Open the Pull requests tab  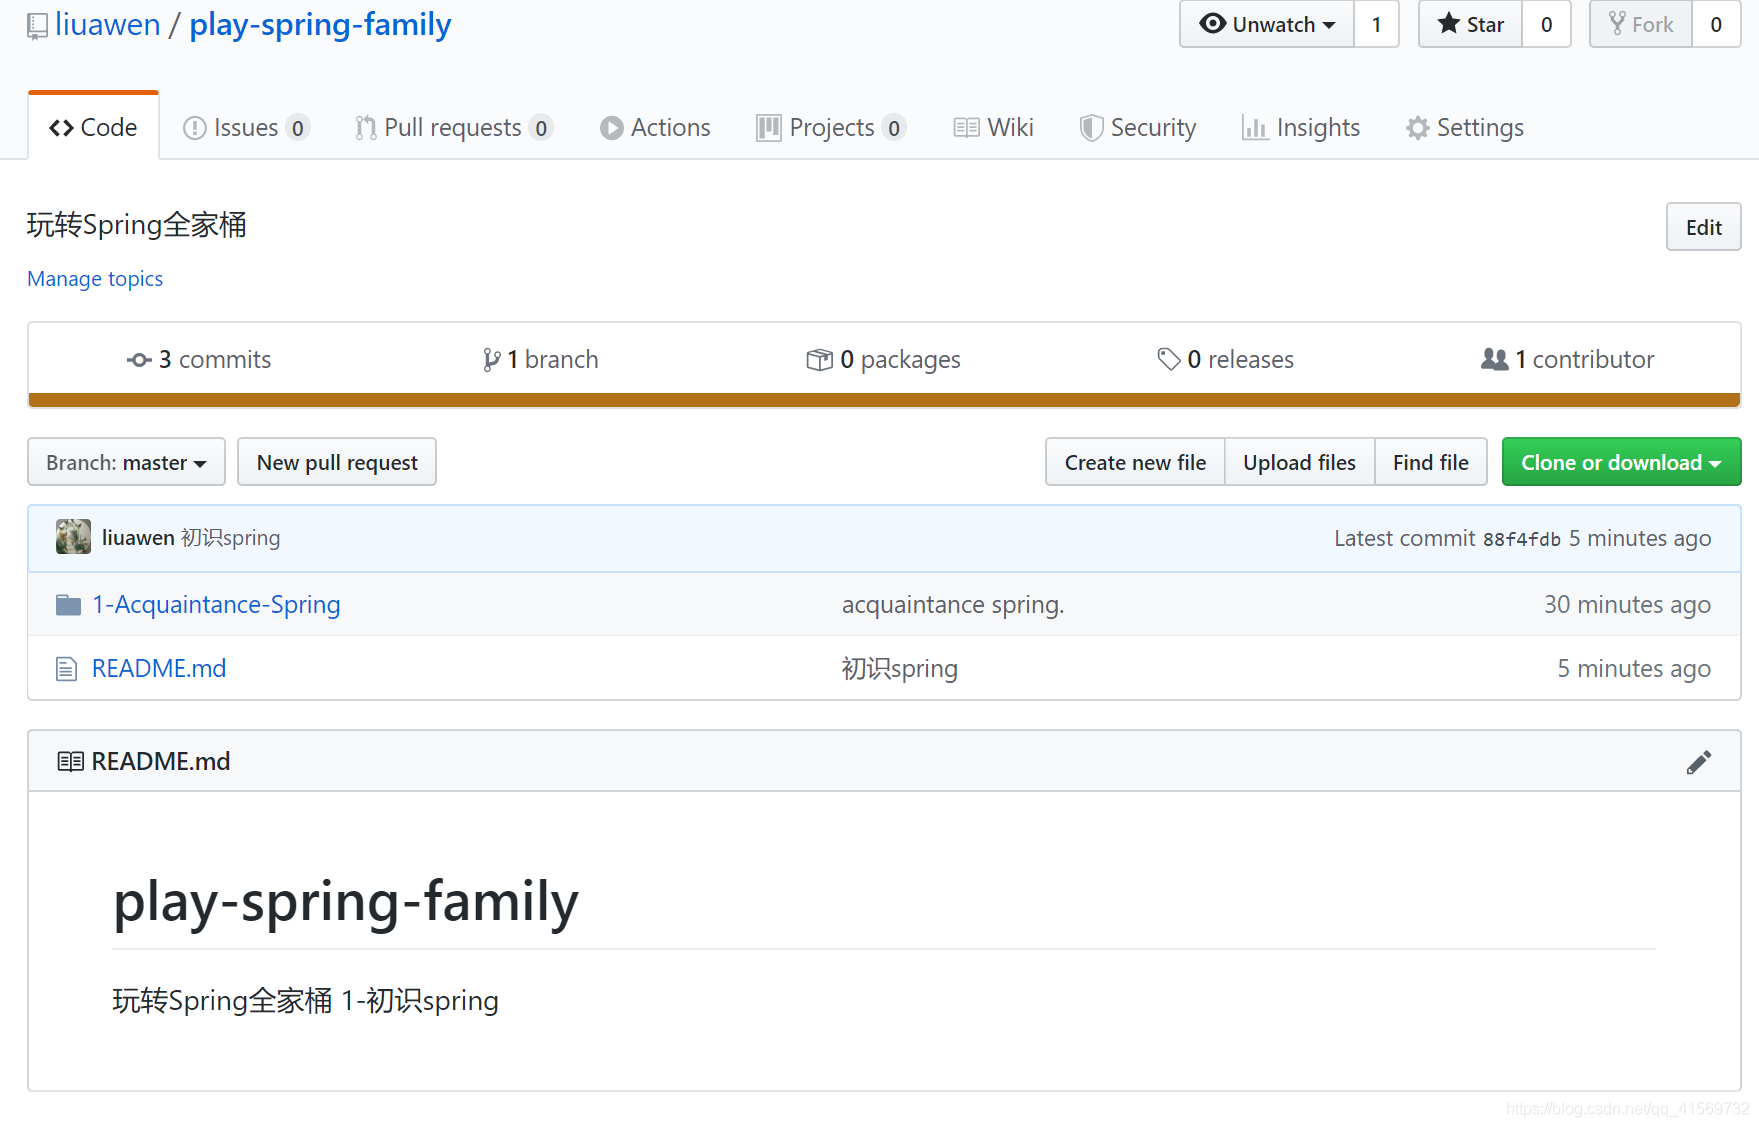453,128
